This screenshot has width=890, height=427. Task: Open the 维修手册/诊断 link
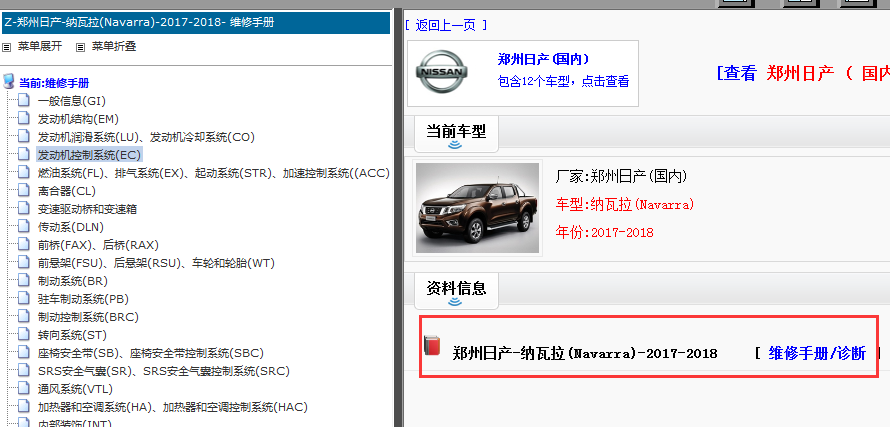click(817, 353)
